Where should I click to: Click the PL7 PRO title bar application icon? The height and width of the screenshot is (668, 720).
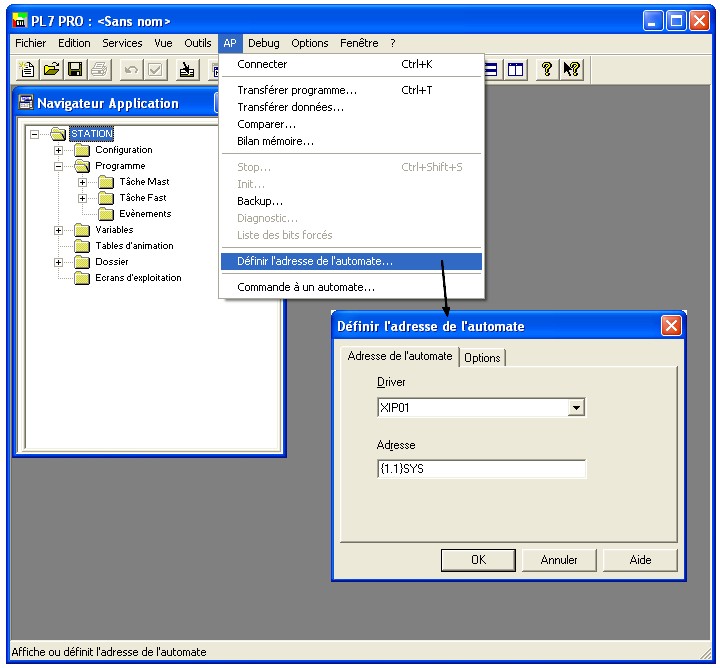[x=20, y=21]
